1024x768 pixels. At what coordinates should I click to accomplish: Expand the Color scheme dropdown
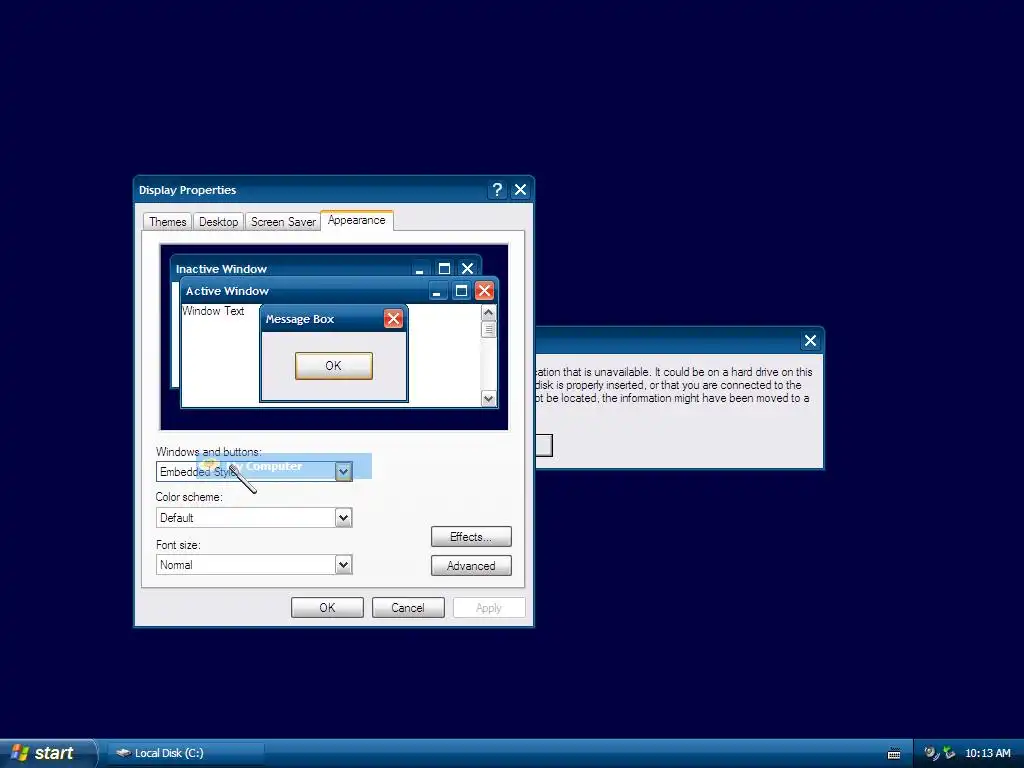click(344, 518)
